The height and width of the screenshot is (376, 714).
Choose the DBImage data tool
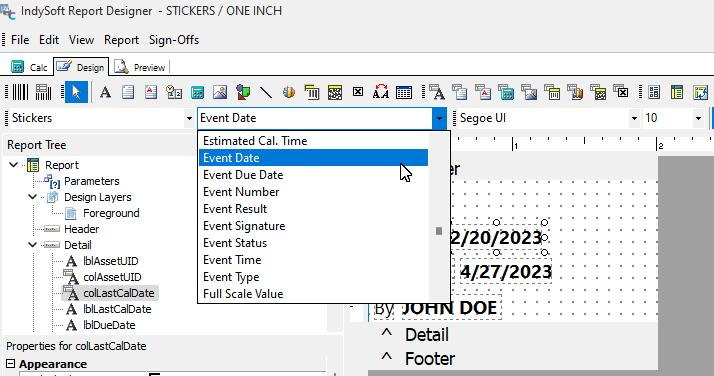(x=529, y=92)
